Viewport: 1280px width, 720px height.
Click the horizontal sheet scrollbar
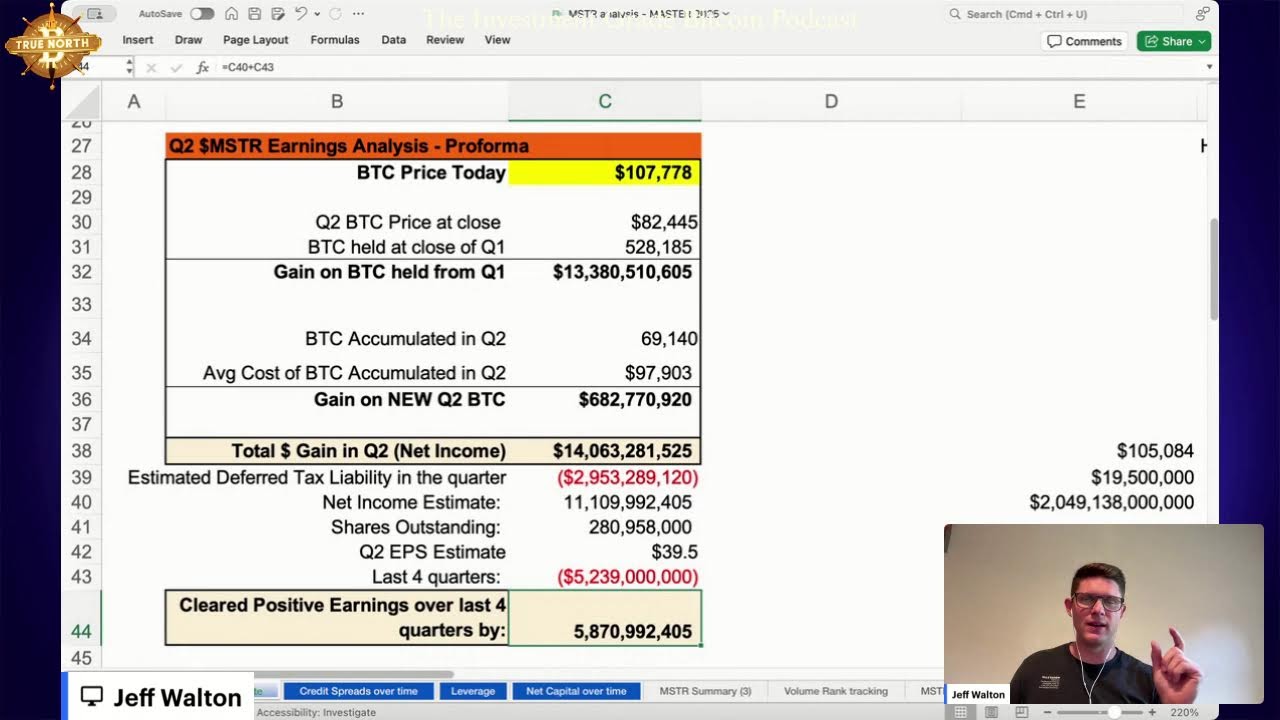(x=355, y=675)
